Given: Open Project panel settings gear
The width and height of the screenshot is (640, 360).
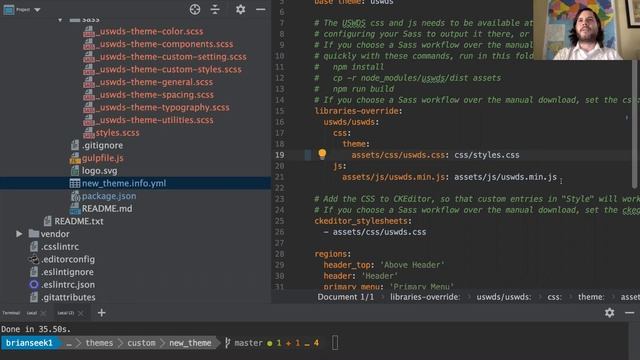Looking at the screenshot, I should tap(240, 9).
